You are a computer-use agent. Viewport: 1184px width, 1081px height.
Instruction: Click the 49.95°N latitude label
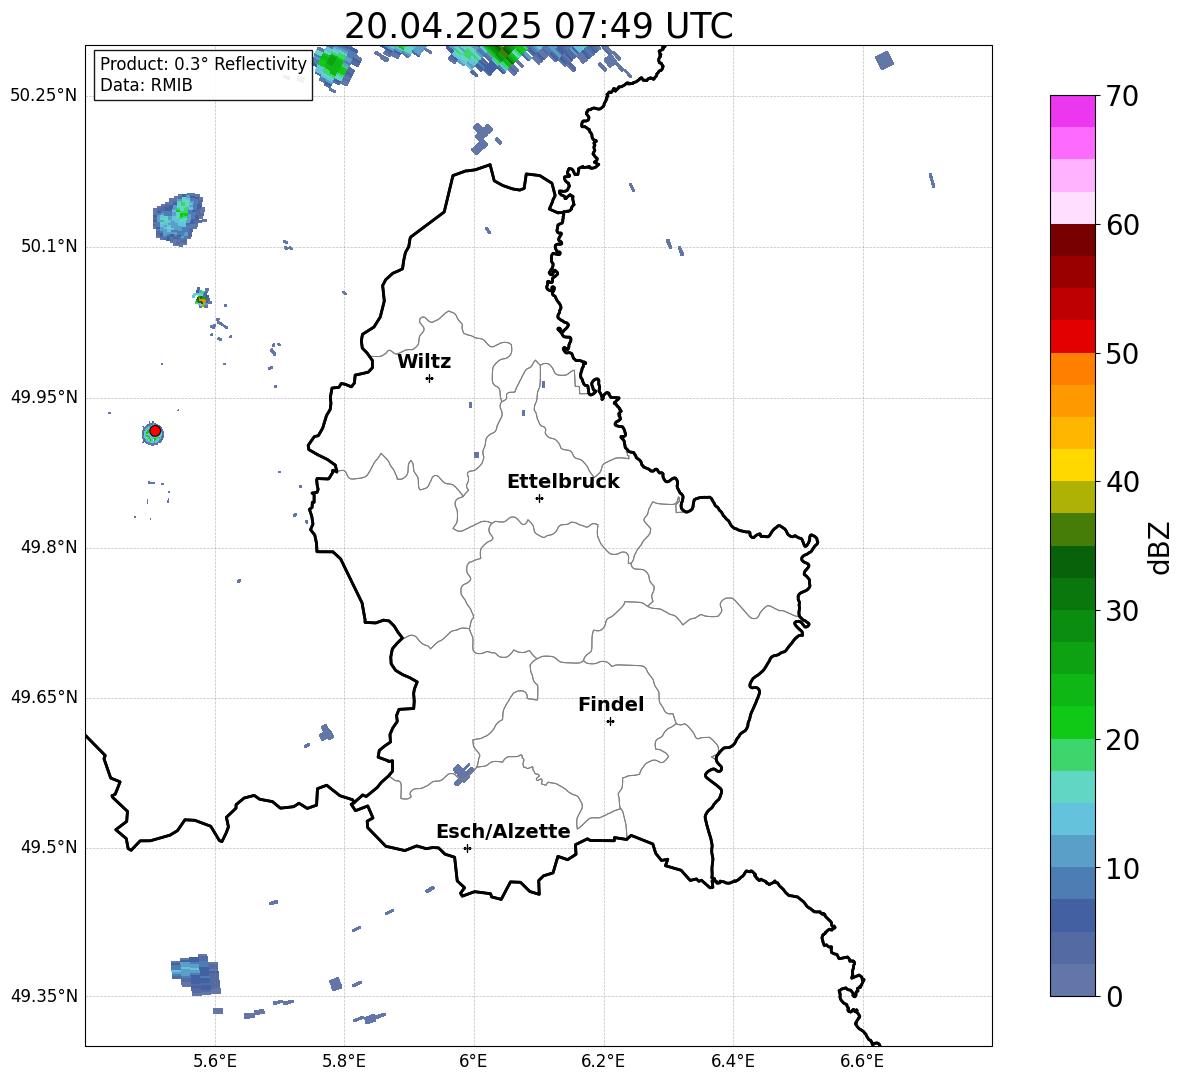click(44, 397)
